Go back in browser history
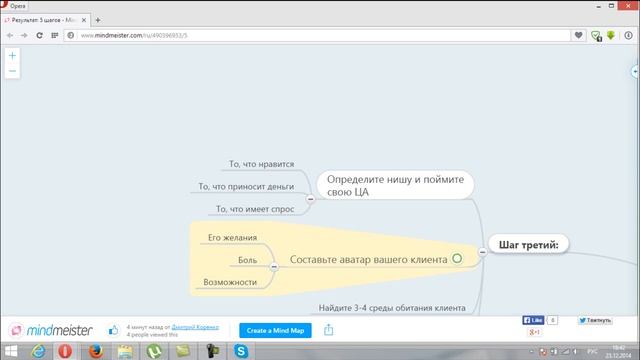Image resolution: width=640 pixels, height=360 pixels. pyautogui.click(x=10, y=36)
